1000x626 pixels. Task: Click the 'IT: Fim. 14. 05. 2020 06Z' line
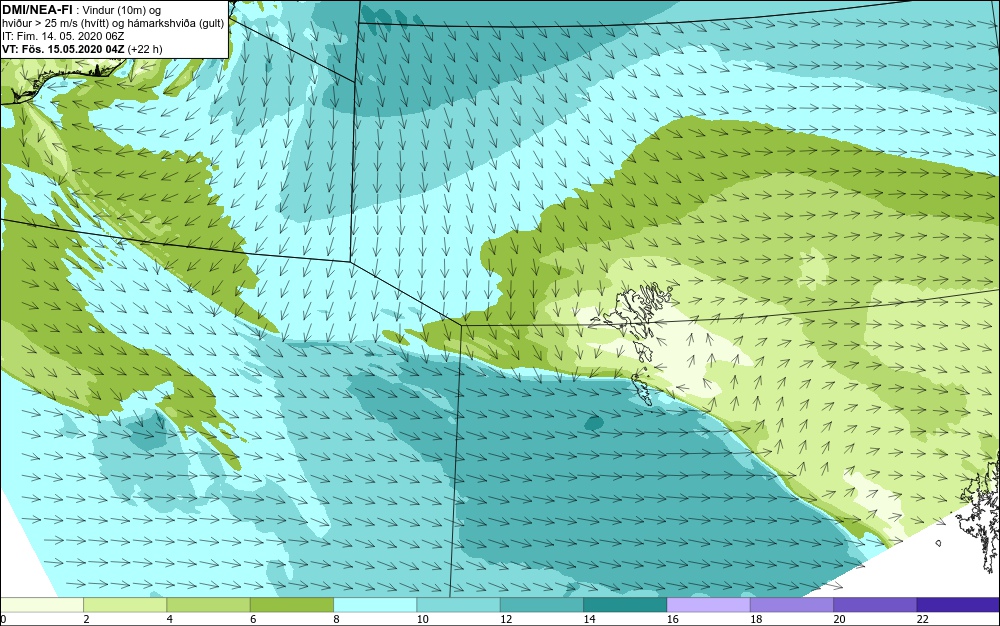(63, 36)
